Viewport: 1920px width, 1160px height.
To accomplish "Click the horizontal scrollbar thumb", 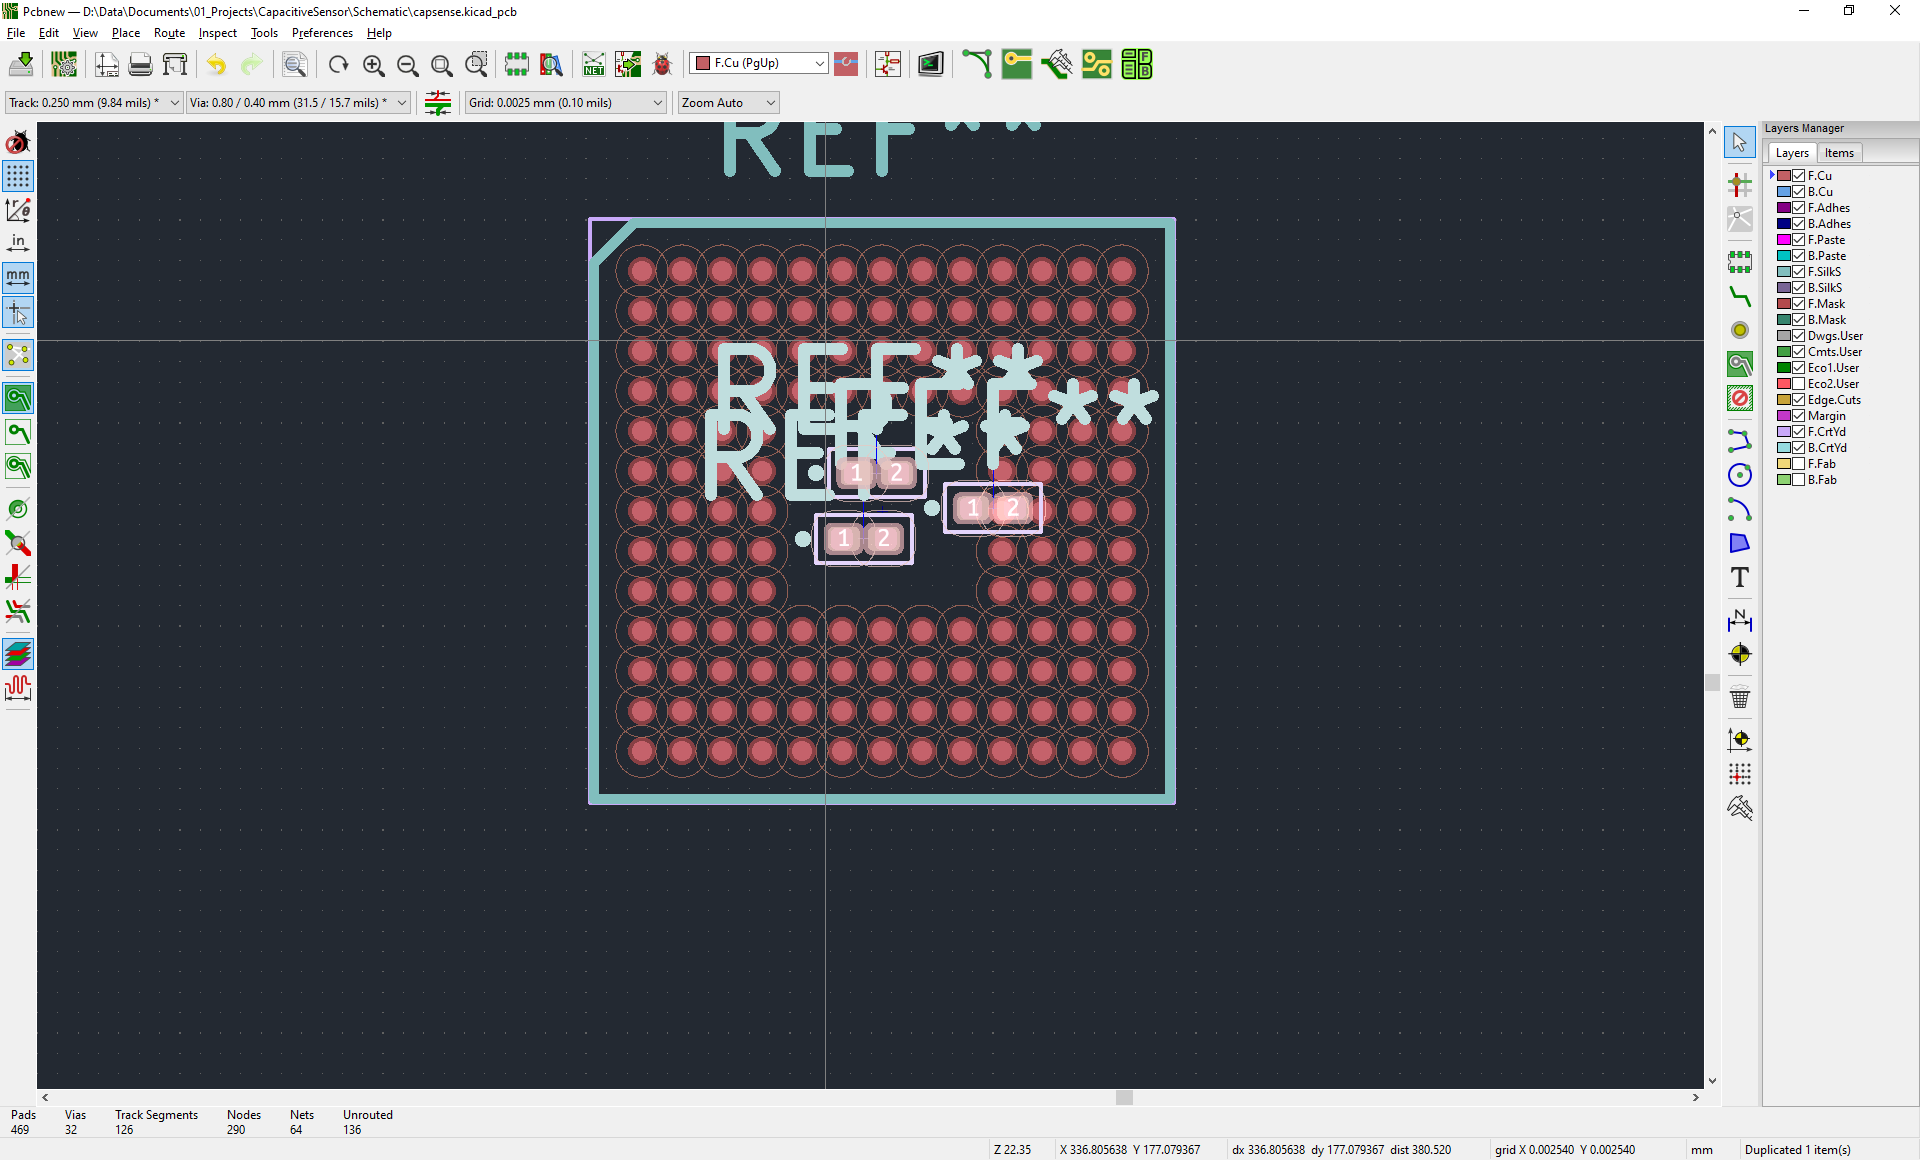I will click(1124, 1097).
